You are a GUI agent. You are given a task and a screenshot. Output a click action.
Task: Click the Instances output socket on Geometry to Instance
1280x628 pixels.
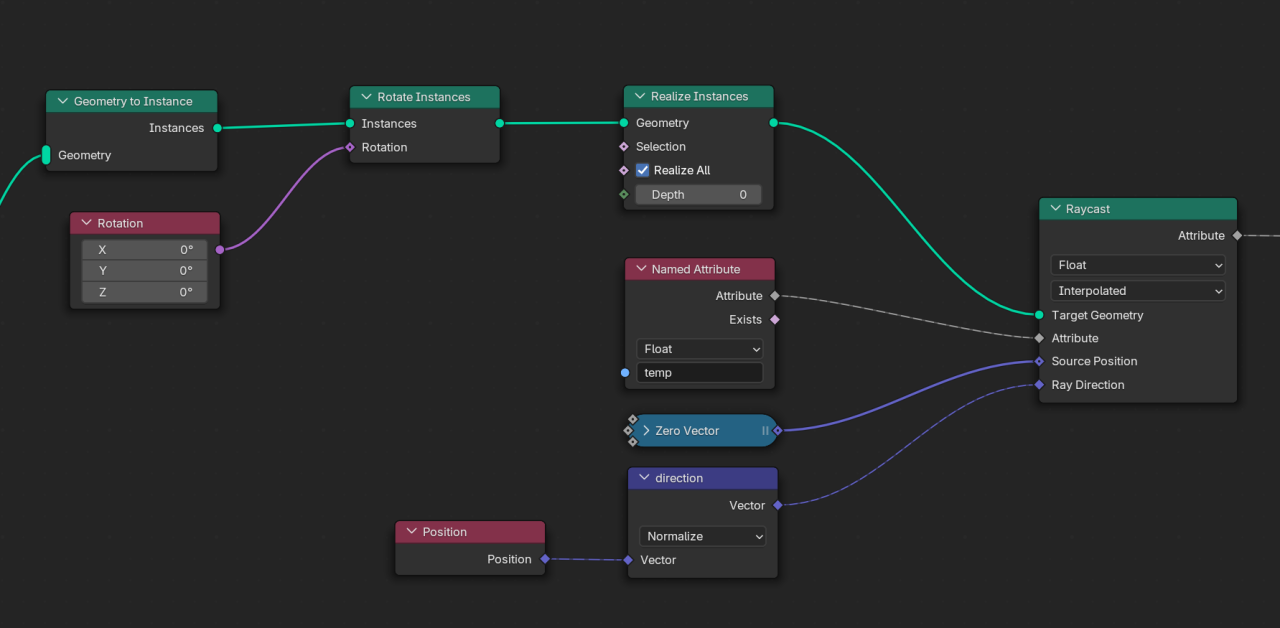pyautogui.click(x=217, y=128)
